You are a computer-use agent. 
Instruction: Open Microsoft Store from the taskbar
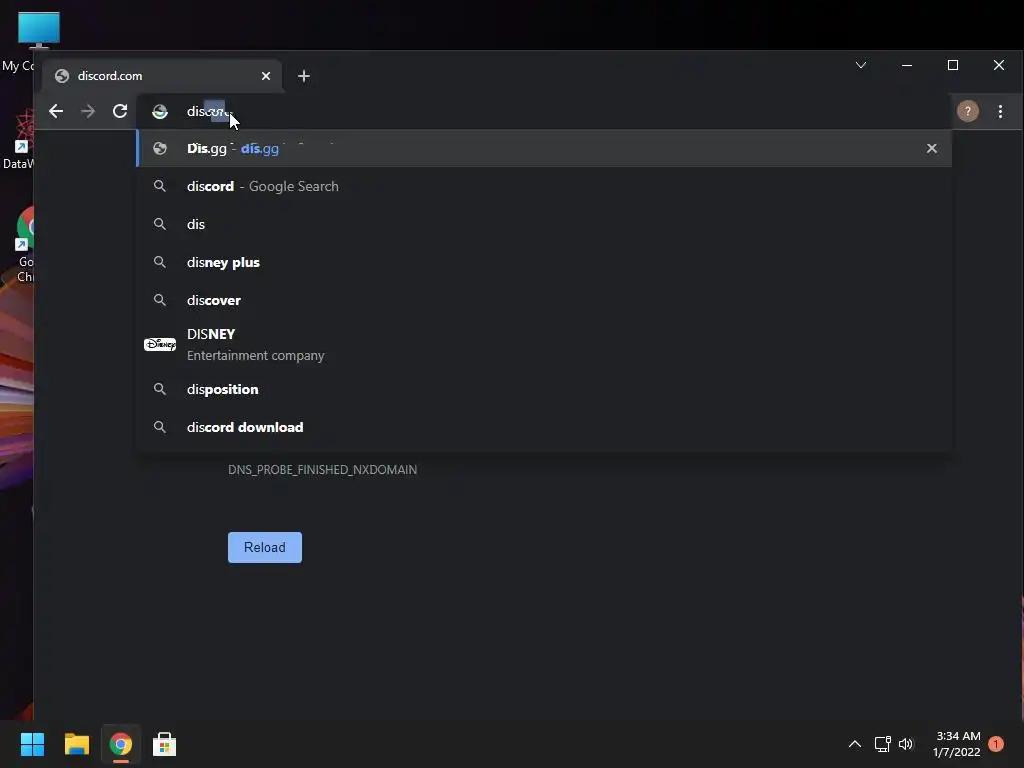click(x=165, y=744)
